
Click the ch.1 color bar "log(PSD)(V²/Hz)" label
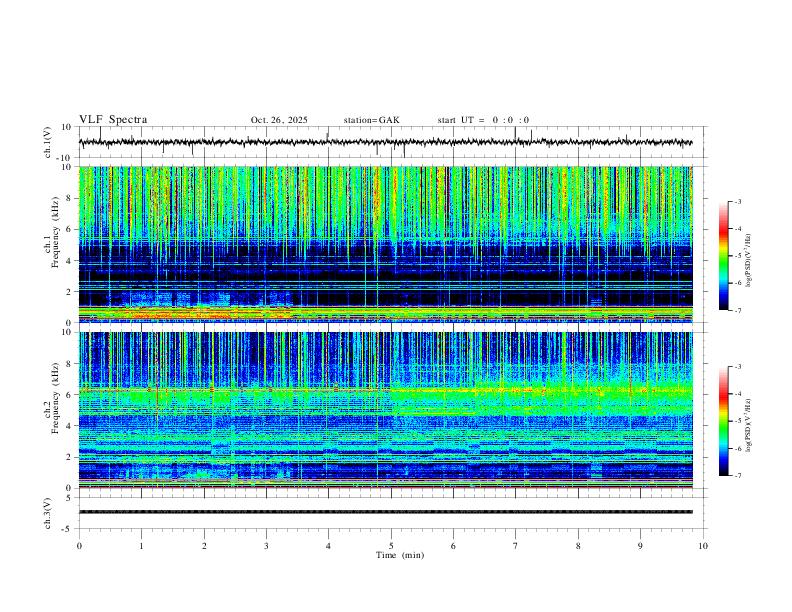749,261
